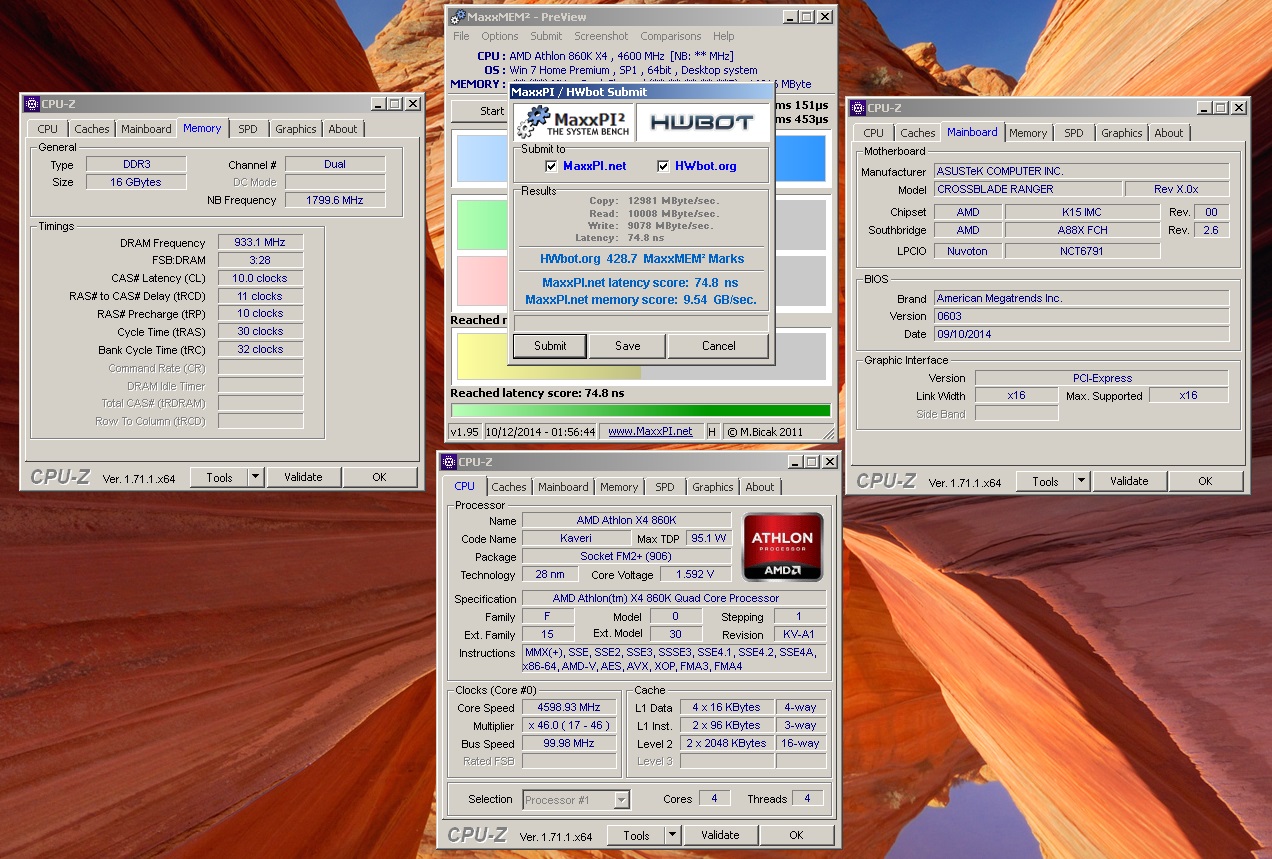Open About tab in Memory CPU-Z window

pyautogui.click(x=343, y=129)
